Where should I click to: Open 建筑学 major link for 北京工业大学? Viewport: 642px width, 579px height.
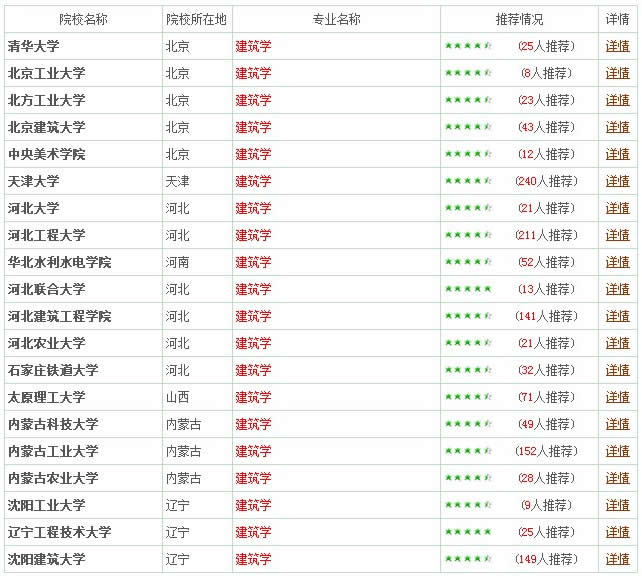(x=253, y=73)
